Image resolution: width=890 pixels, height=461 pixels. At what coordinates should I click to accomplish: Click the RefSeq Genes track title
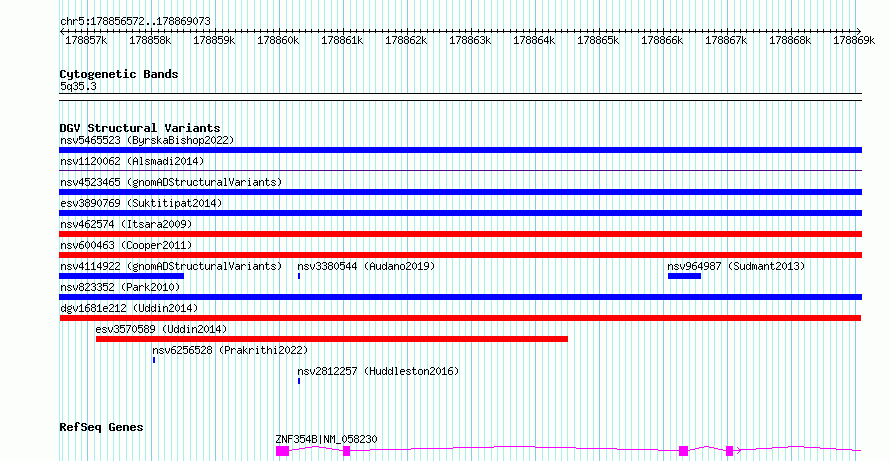102,427
